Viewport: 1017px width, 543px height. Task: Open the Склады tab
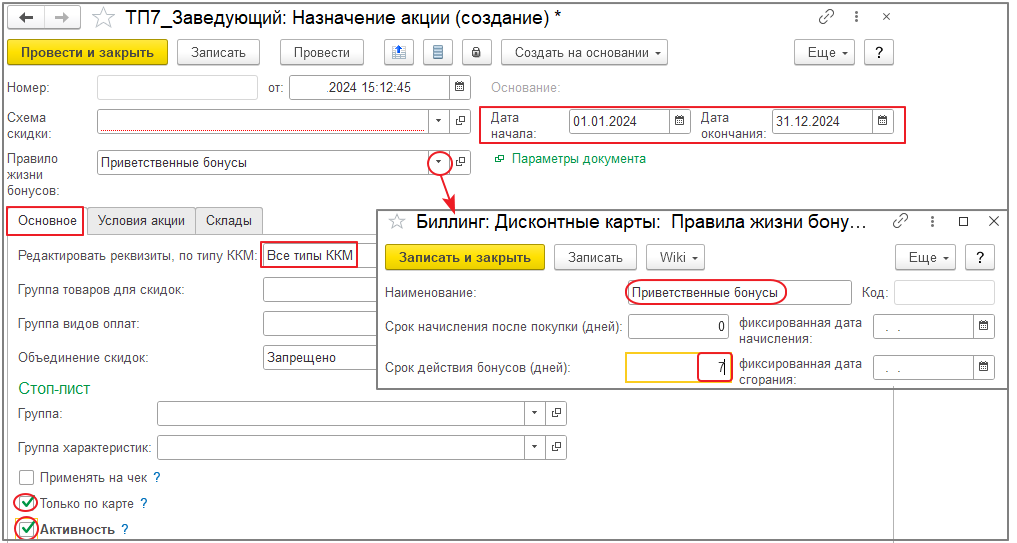point(229,220)
